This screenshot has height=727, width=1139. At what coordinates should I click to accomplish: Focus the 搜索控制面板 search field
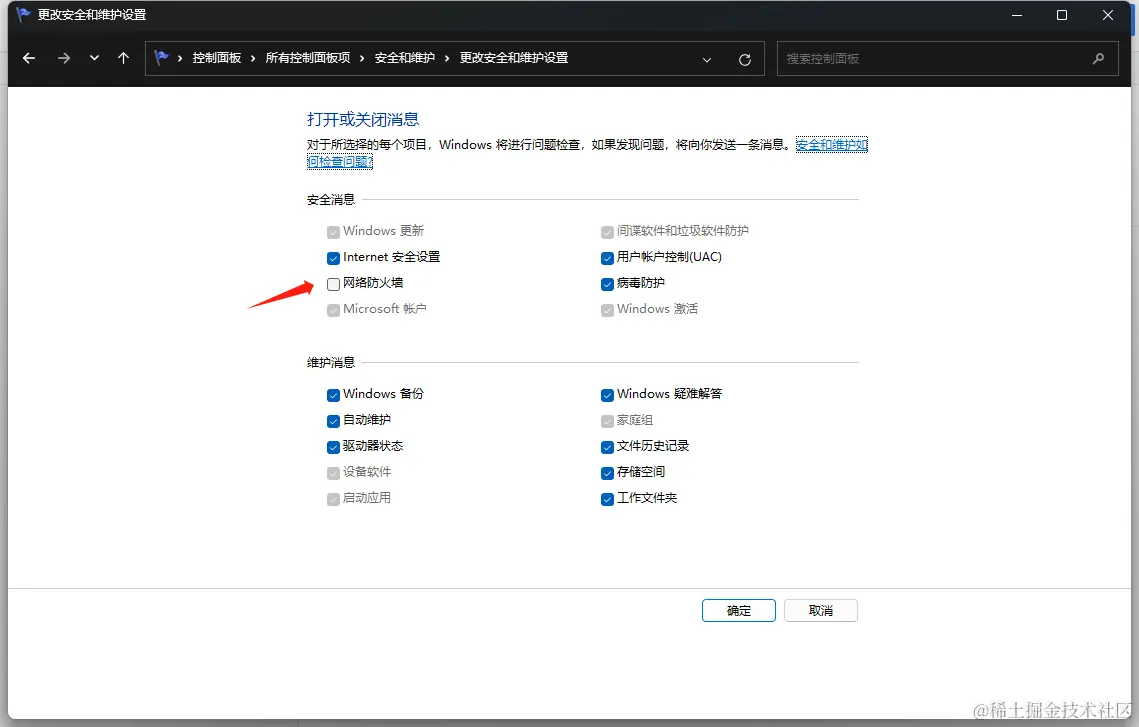click(947, 58)
